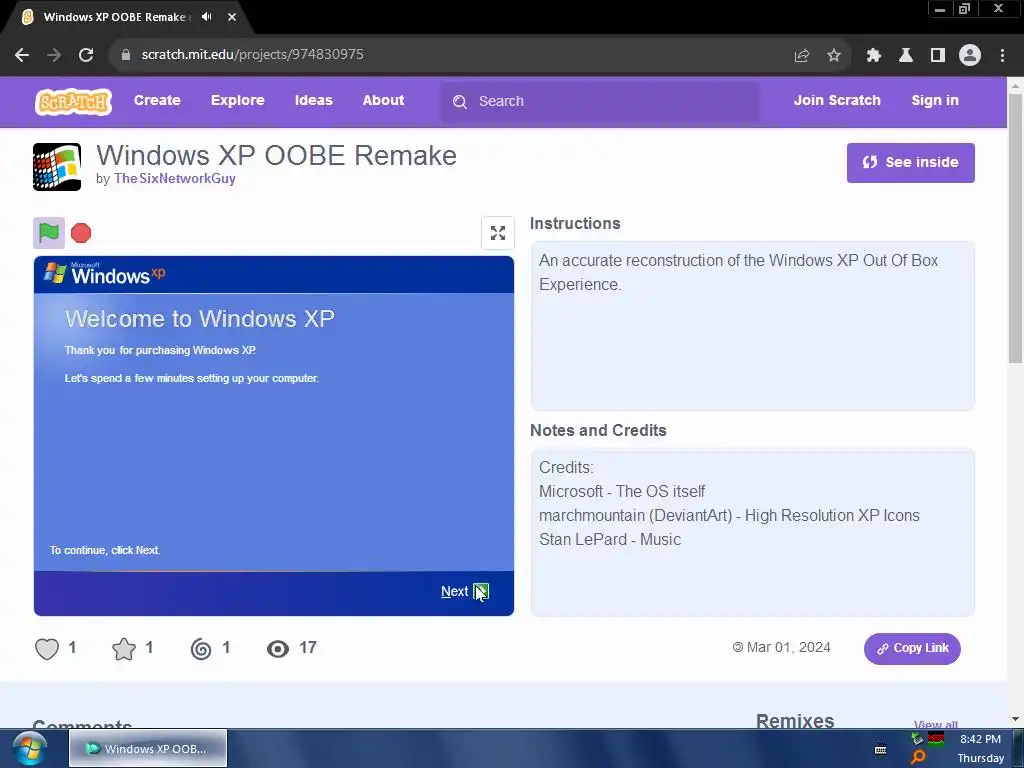The width and height of the screenshot is (1024, 768).
Task: Go back with browser back arrow
Action: pyautogui.click(x=22, y=55)
